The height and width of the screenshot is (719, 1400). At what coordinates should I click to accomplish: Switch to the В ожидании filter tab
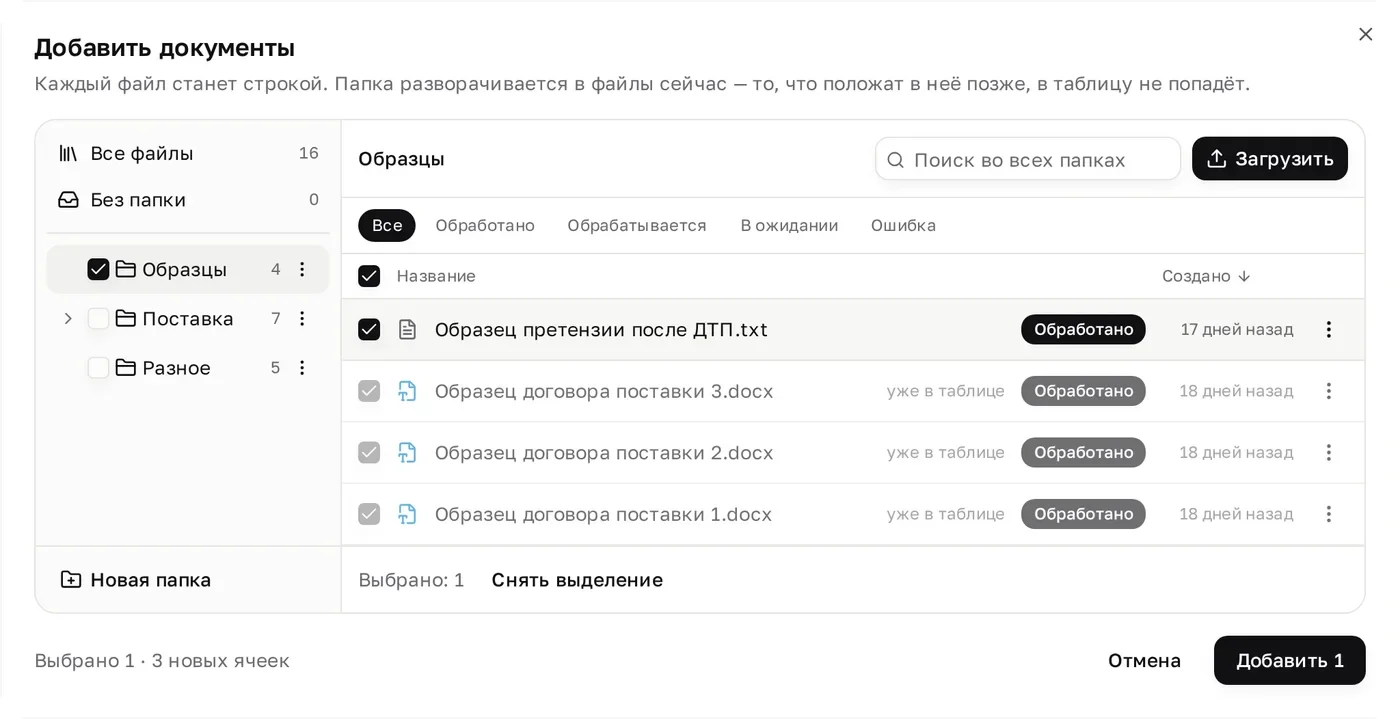pos(789,225)
